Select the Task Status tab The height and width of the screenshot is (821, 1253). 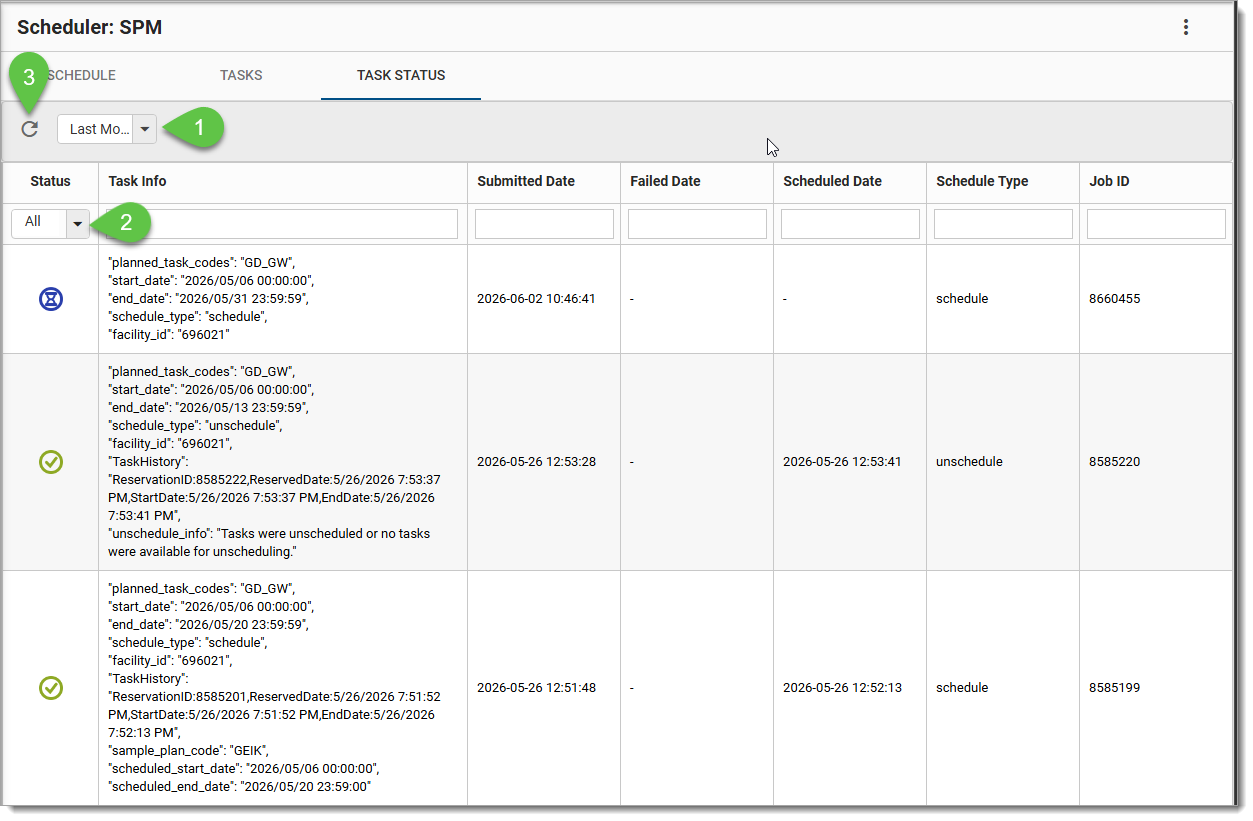[x=401, y=75]
